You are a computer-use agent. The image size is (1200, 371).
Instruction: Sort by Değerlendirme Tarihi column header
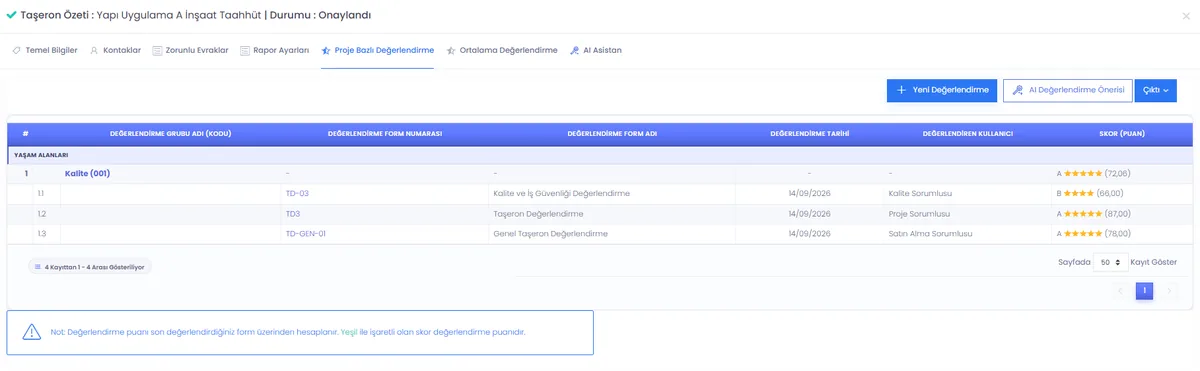[810, 133]
